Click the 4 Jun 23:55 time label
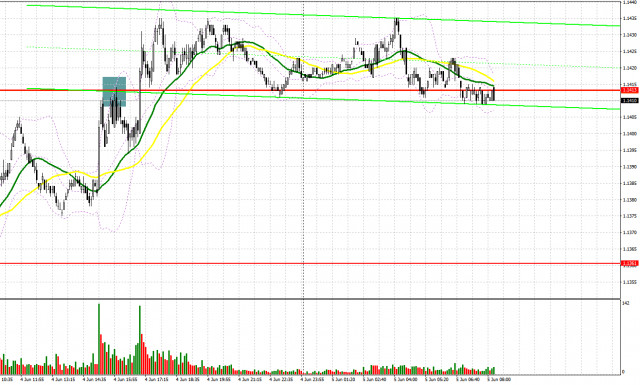The image size is (640, 385). 312,379
